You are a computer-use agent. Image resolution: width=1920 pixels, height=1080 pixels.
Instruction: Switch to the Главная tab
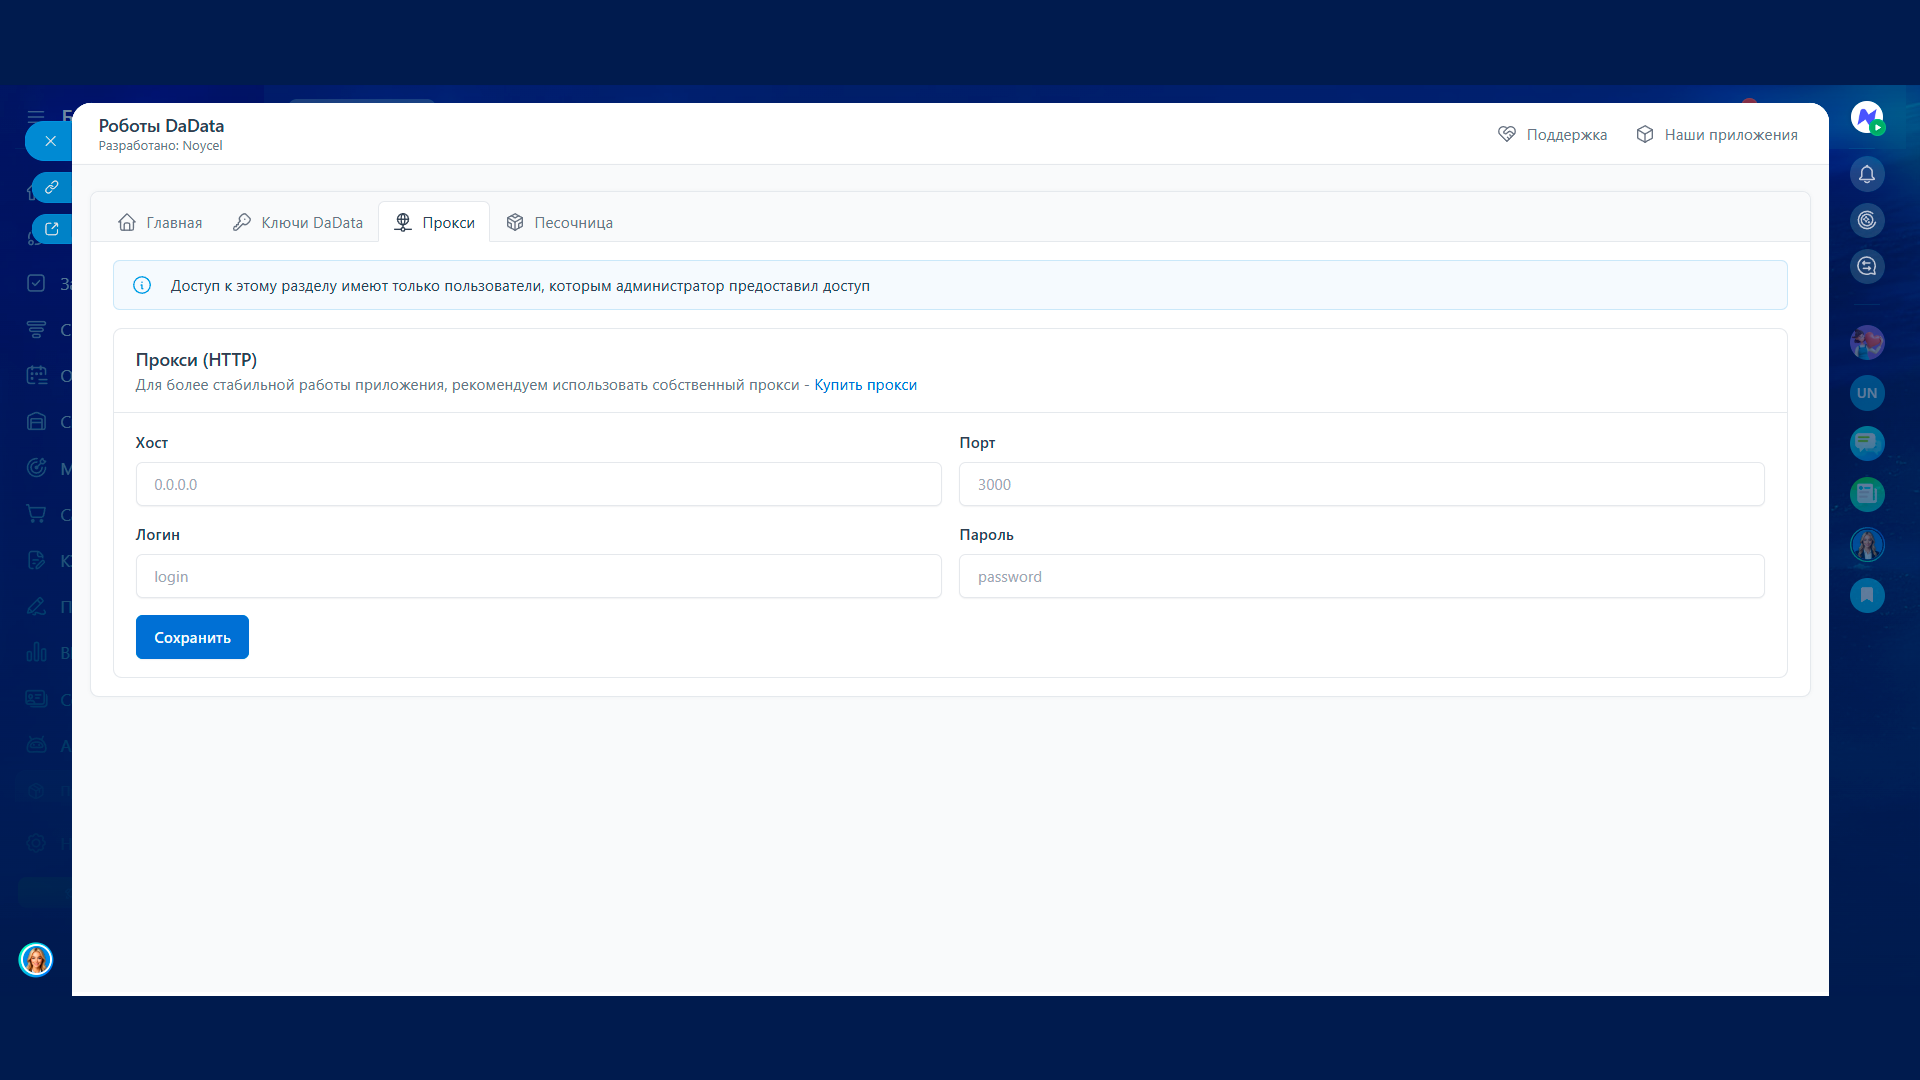160,223
